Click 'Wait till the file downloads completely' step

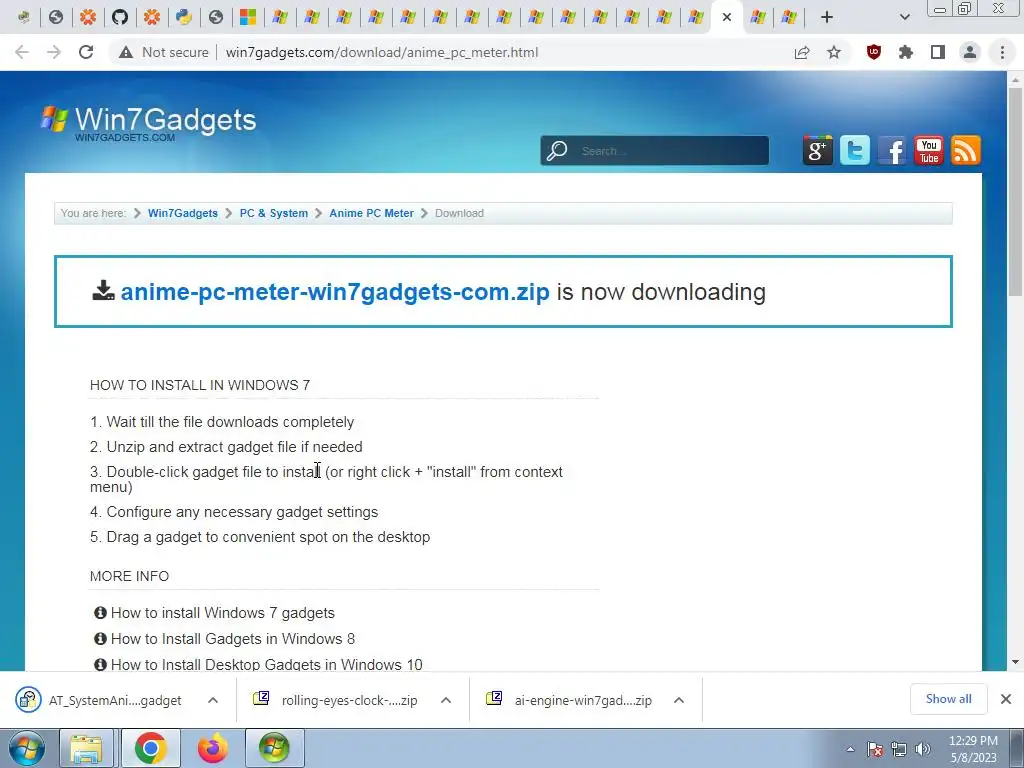[x=222, y=423]
